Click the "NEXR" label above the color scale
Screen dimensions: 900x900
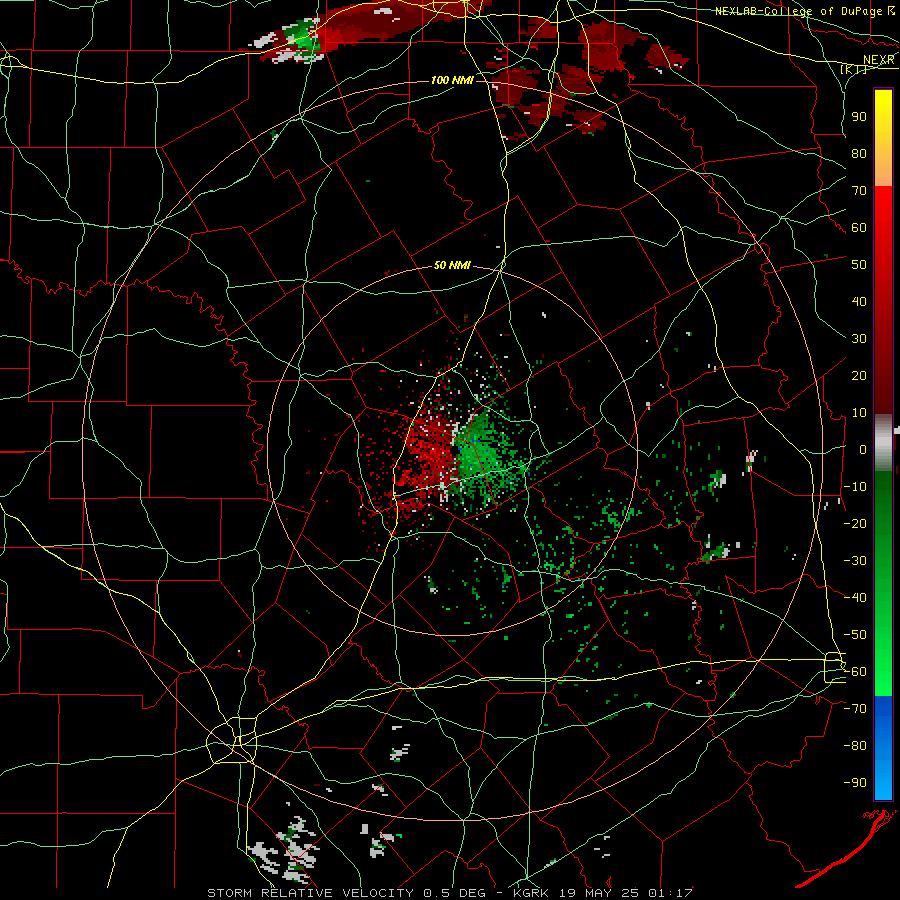tap(879, 60)
